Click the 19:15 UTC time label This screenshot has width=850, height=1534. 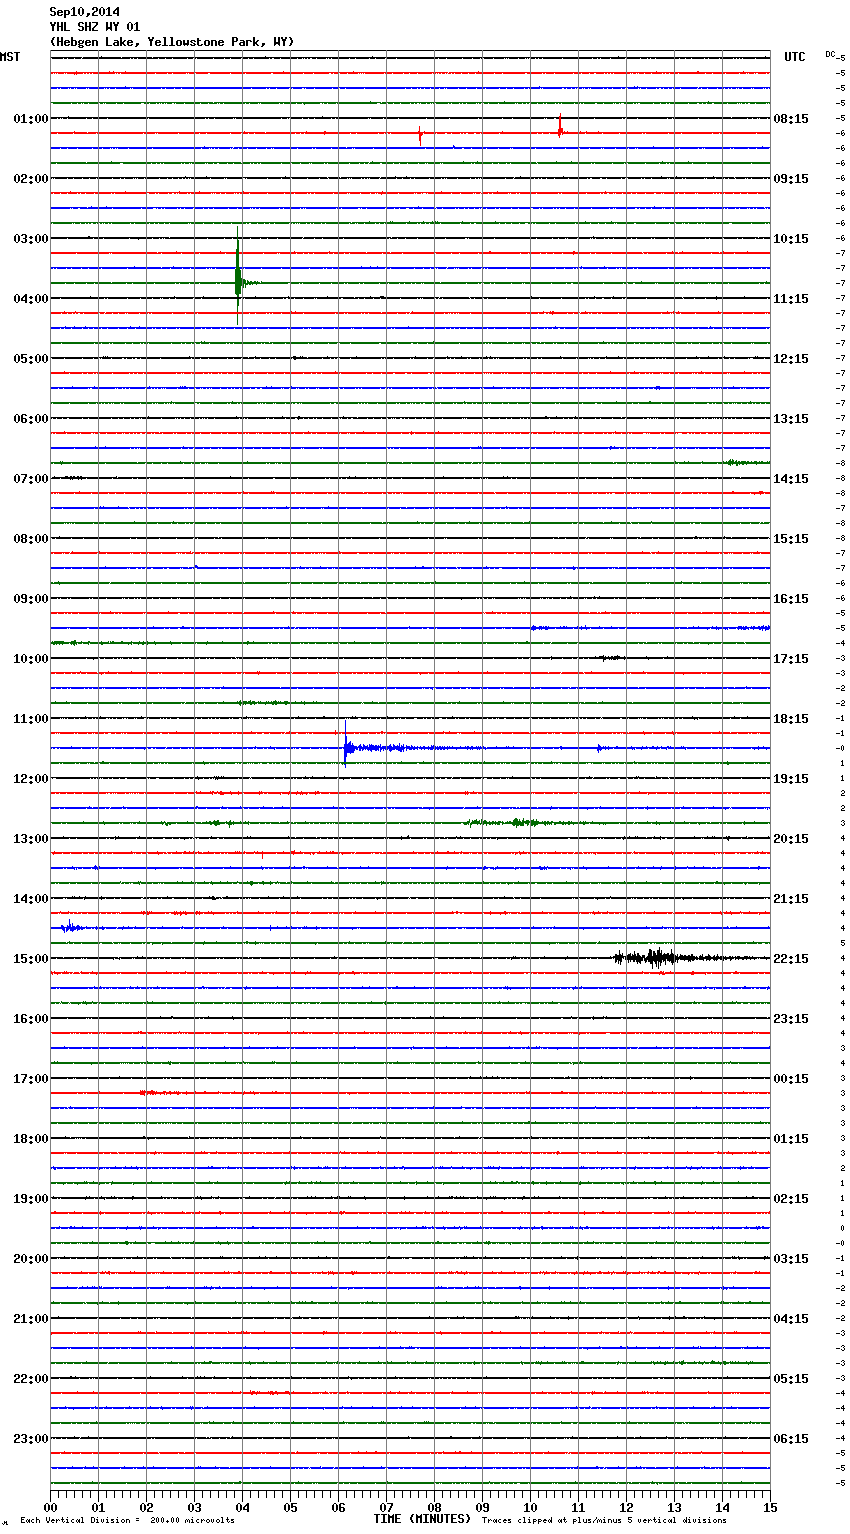pos(791,779)
